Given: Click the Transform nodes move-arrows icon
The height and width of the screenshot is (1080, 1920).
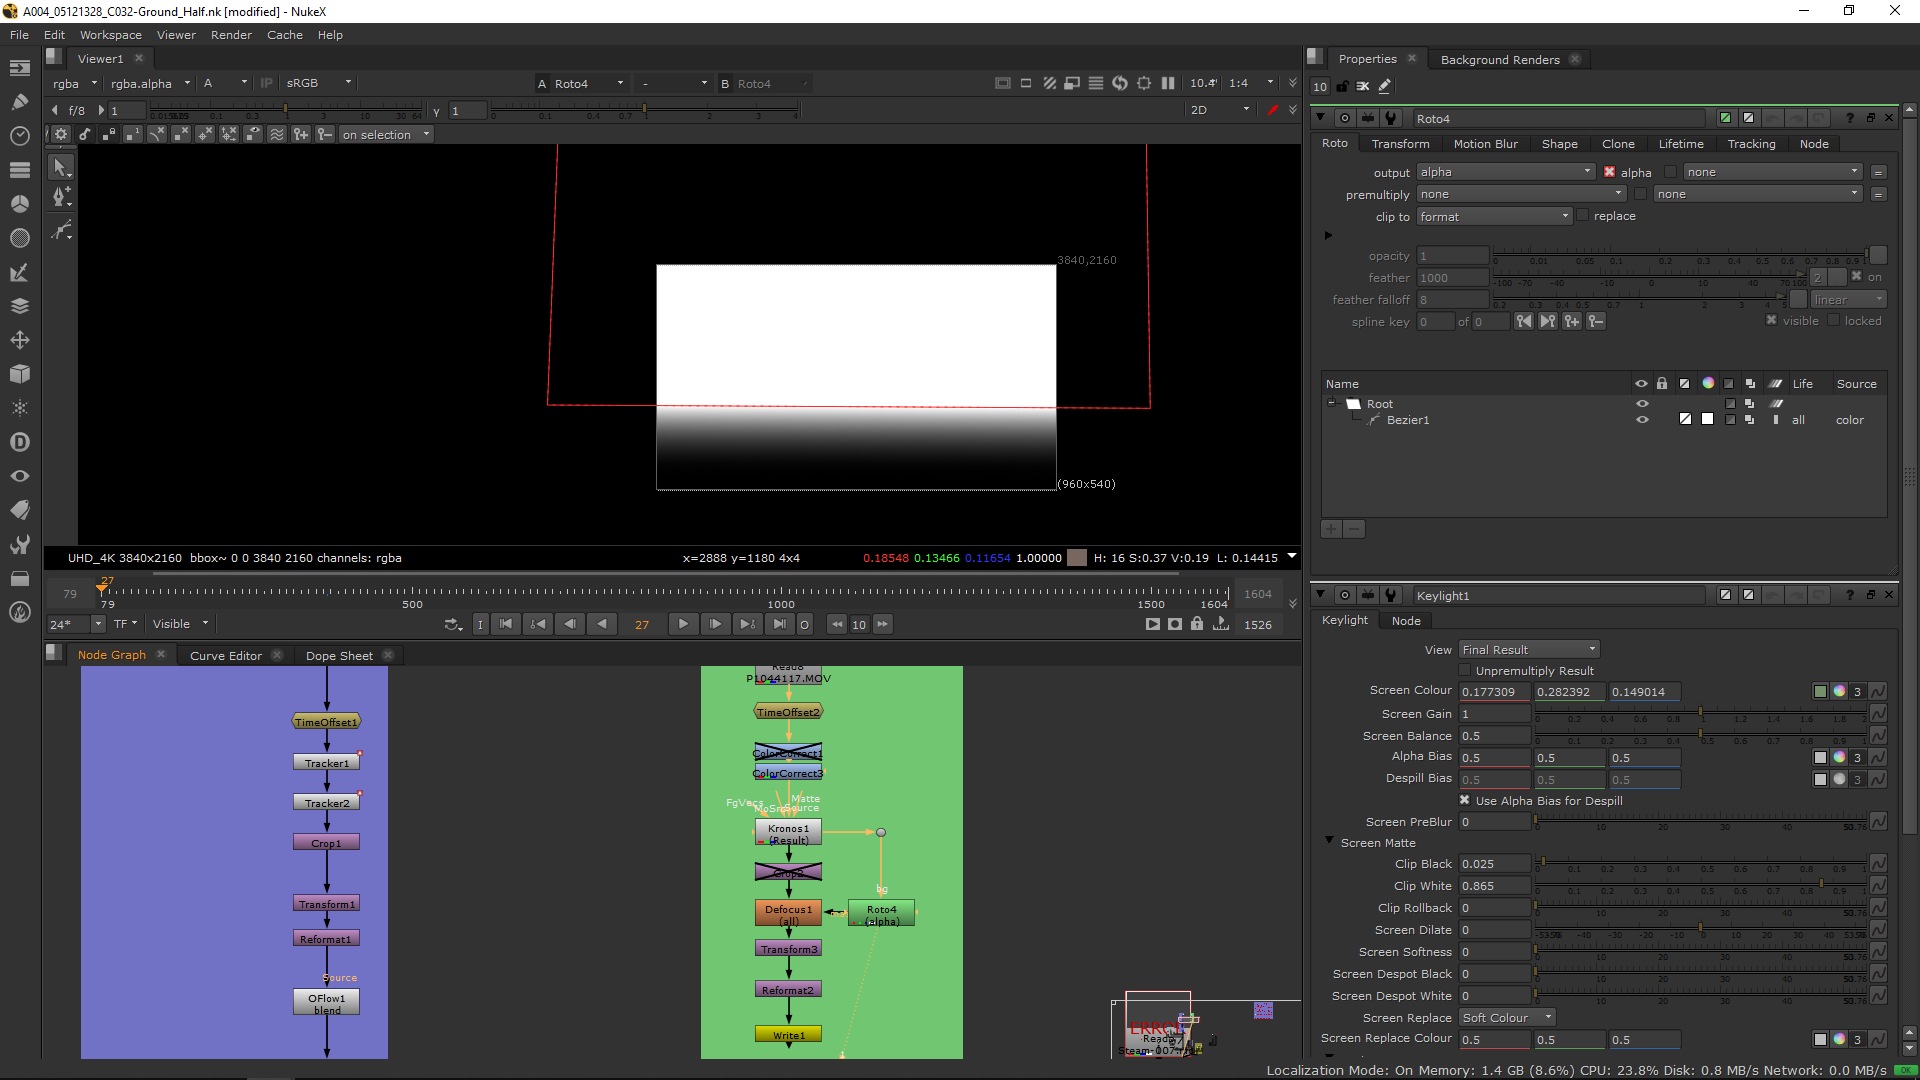Looking at the screenshot, I should coord(19,340).
